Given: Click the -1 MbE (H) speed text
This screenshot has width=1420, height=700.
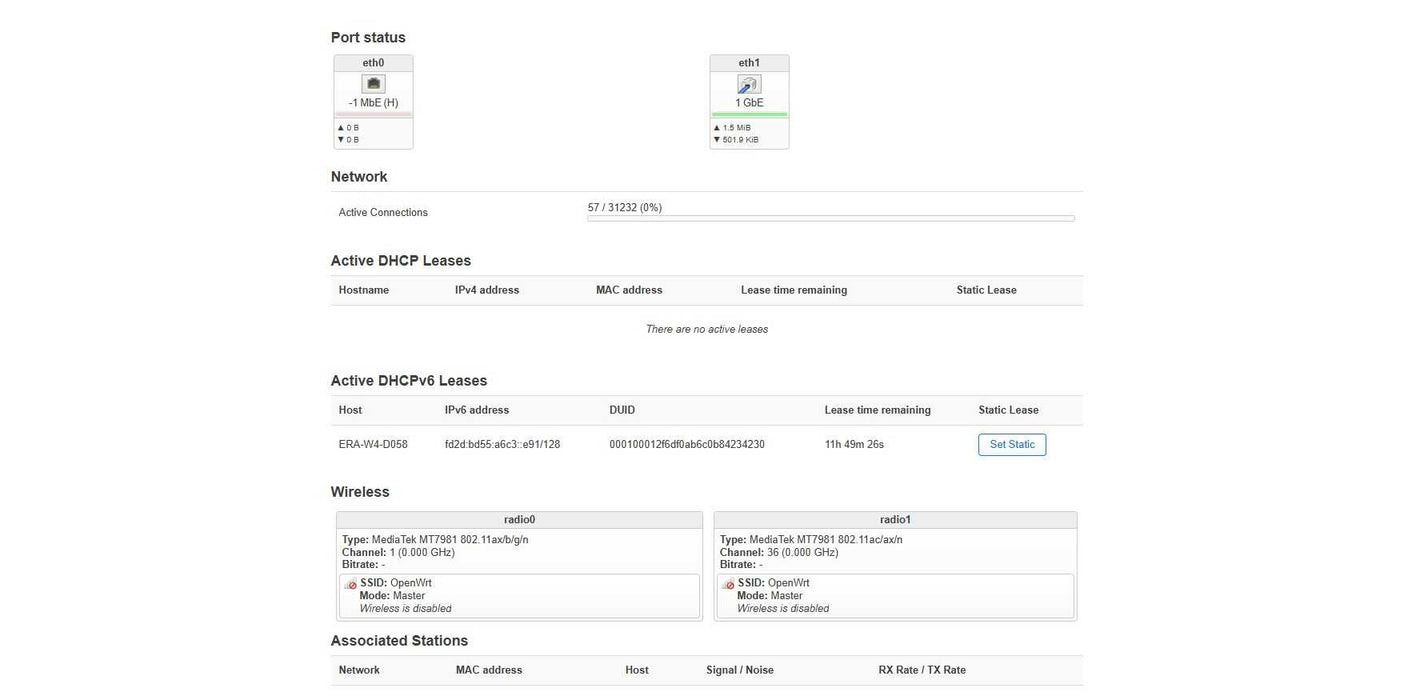Looking at the screenshot, I should (x=373, y=103).
